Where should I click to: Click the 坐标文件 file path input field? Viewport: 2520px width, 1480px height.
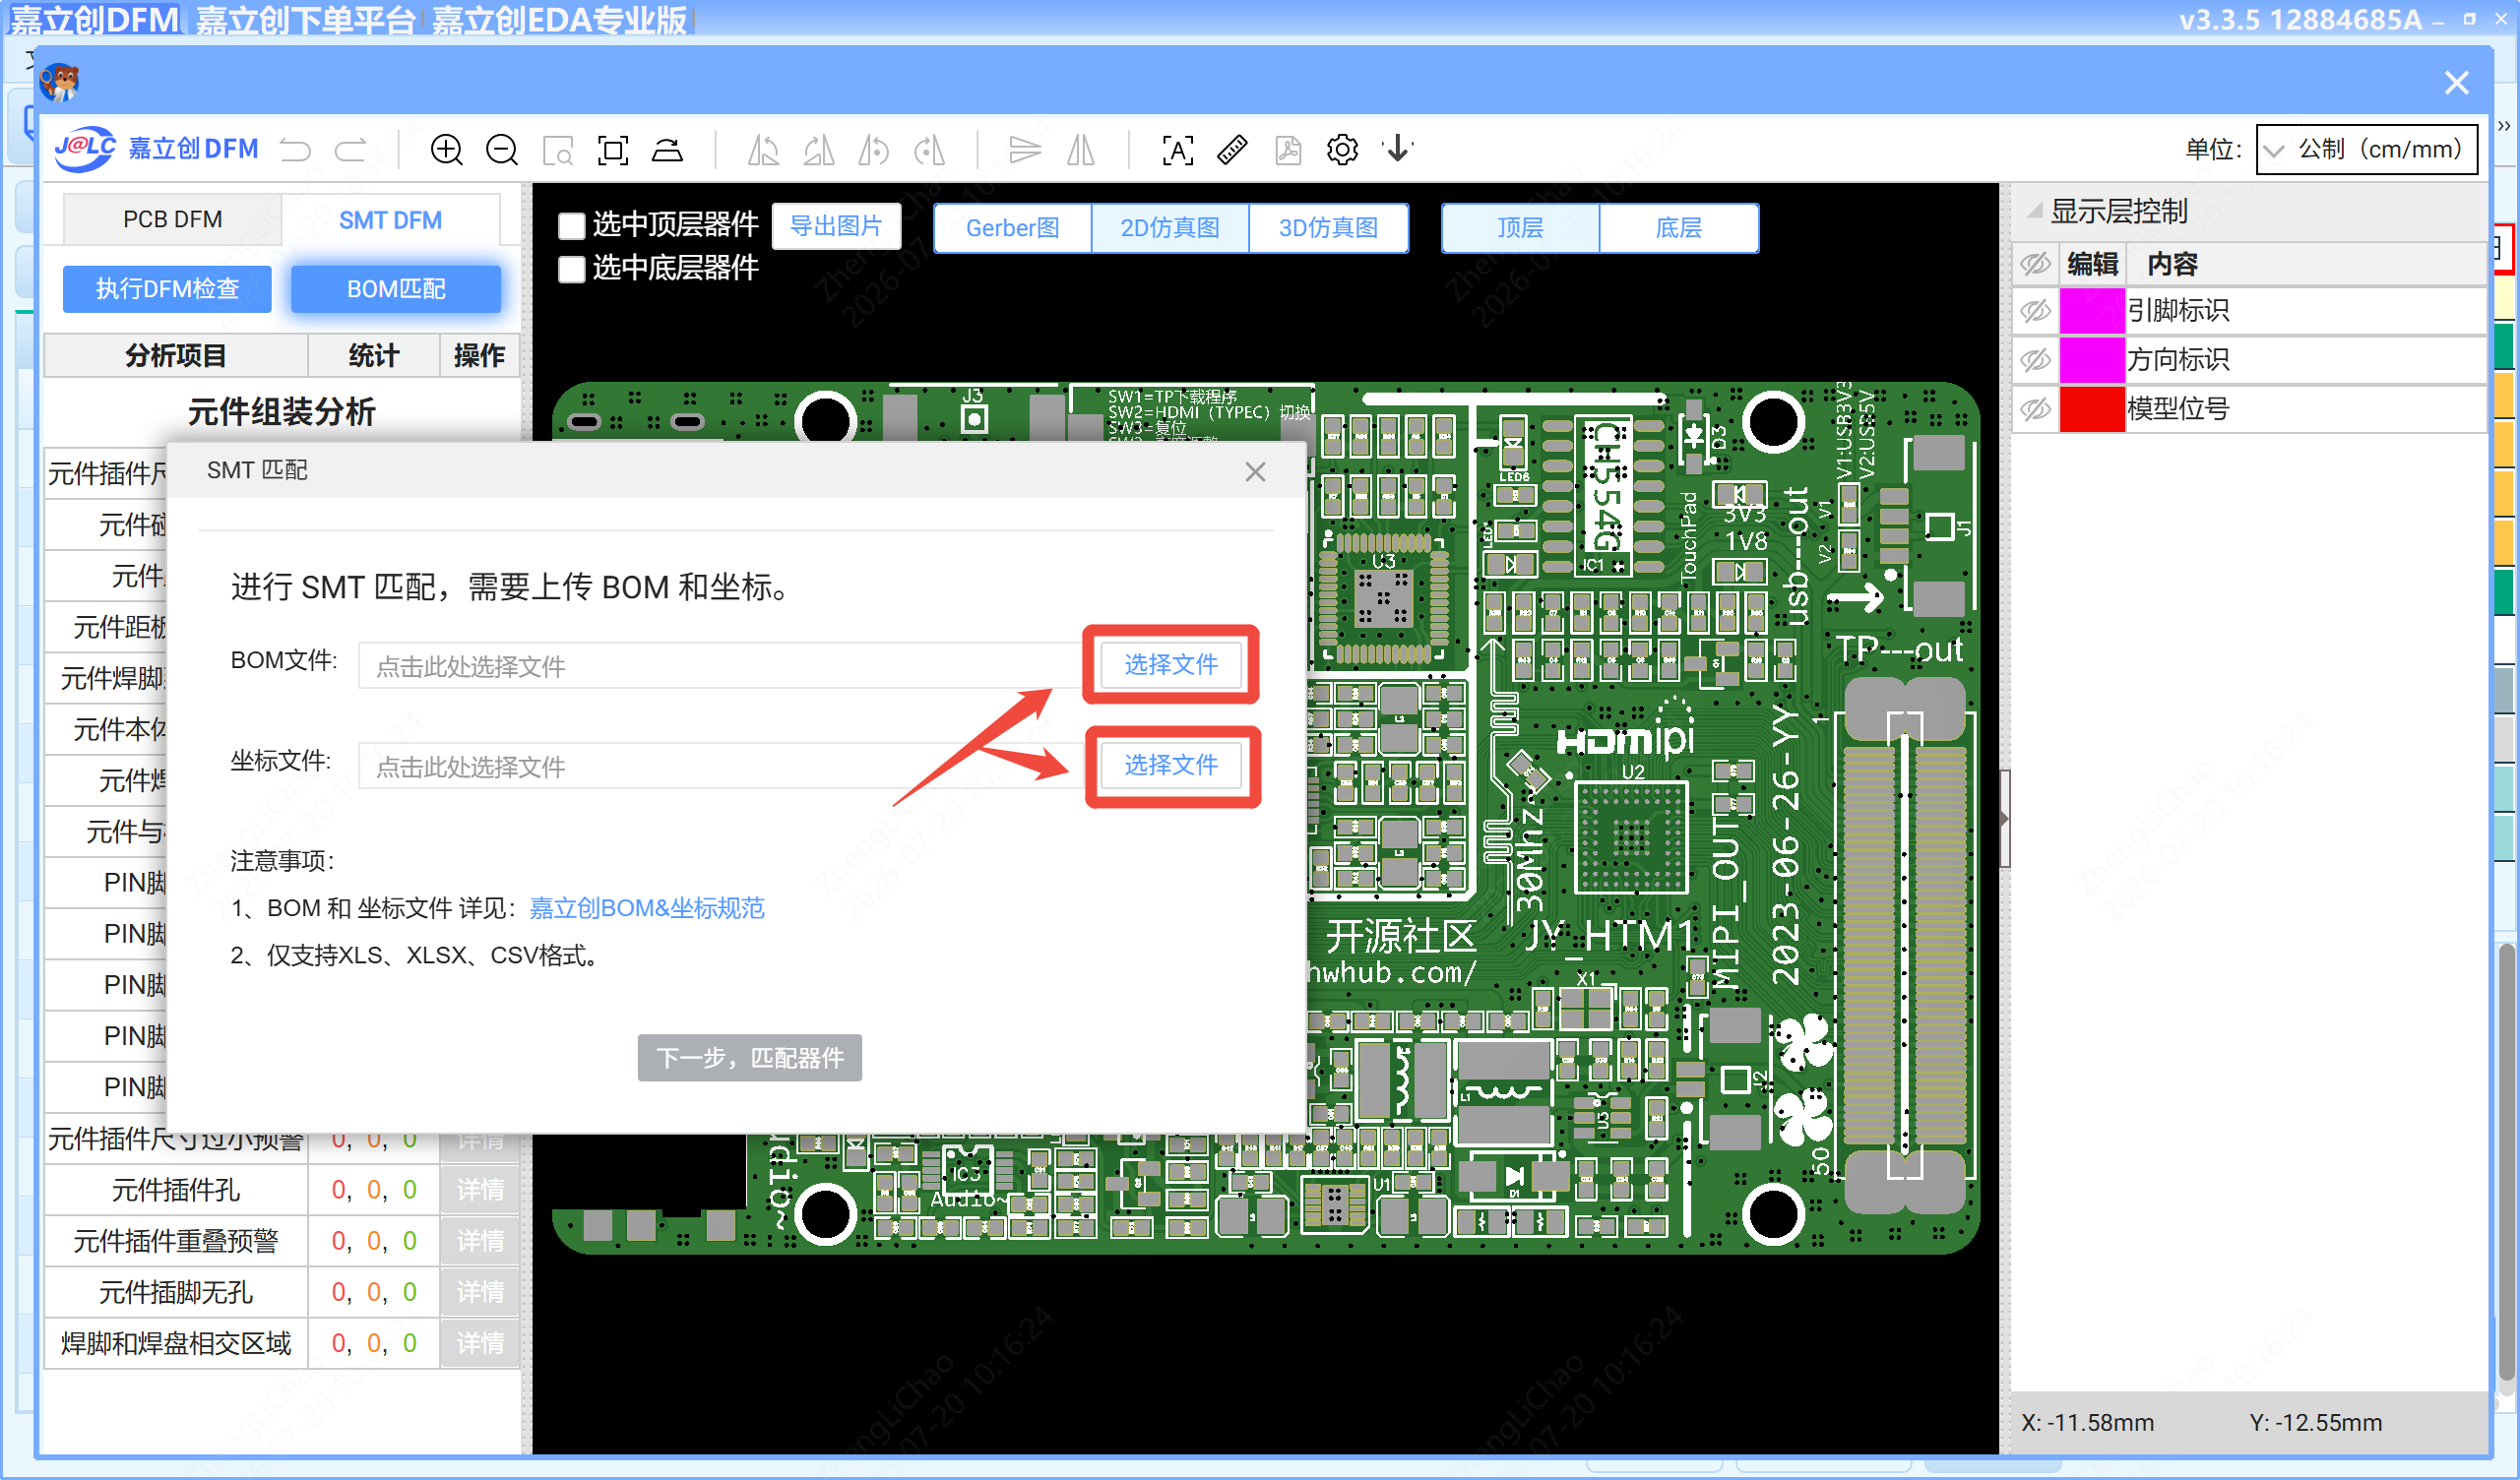(x=721, y=766)
